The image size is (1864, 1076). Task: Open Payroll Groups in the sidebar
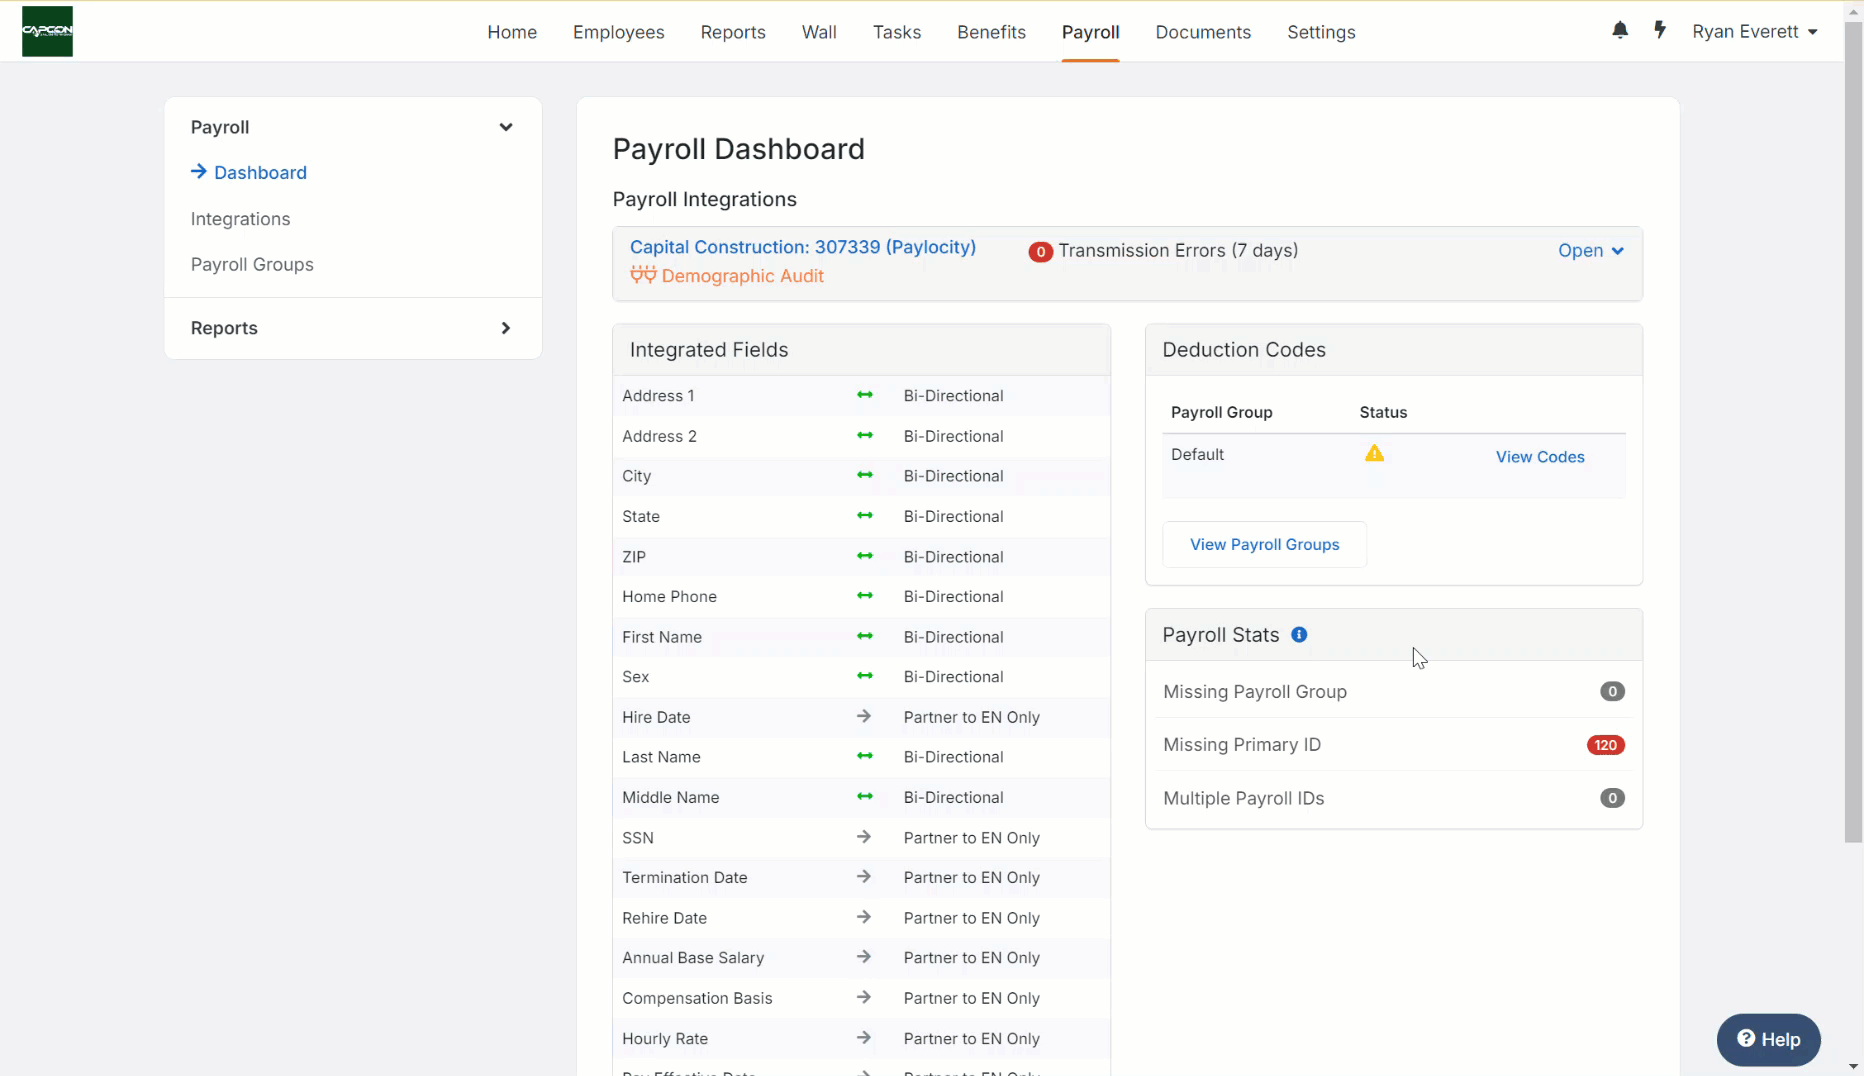252,264
